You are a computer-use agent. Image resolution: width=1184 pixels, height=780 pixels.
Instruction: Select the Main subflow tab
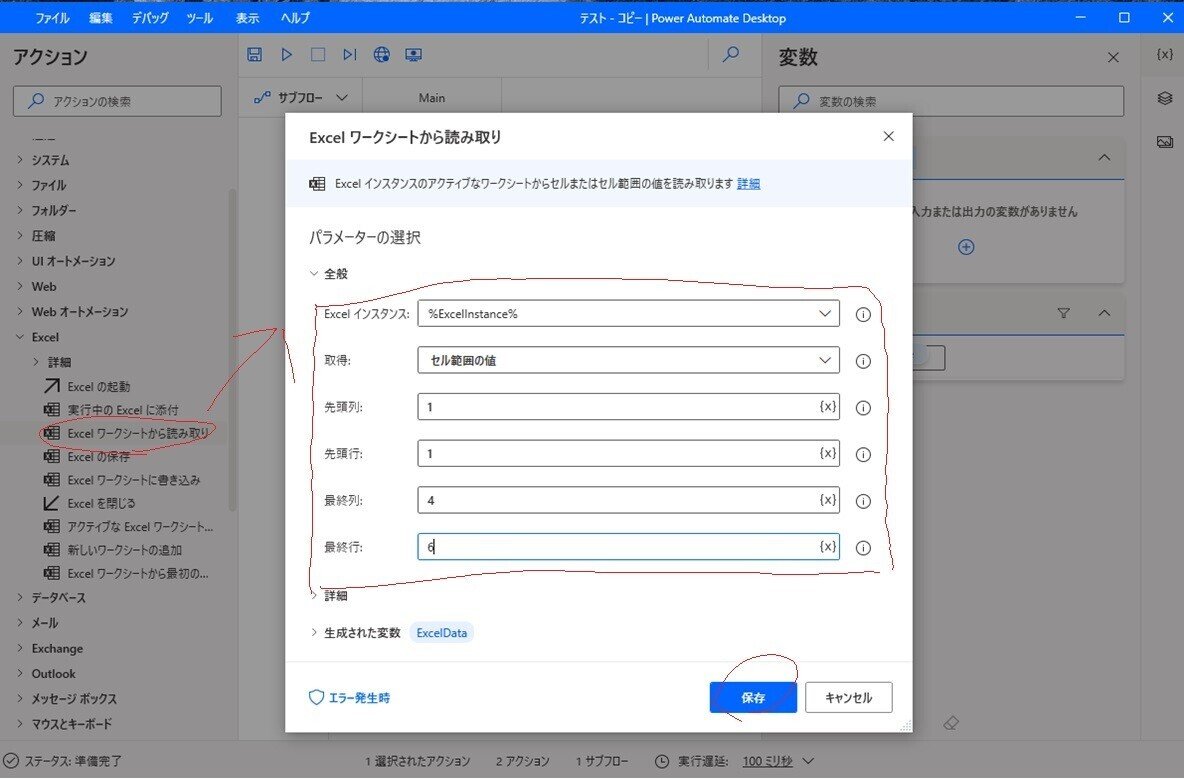tap(432, 97)
